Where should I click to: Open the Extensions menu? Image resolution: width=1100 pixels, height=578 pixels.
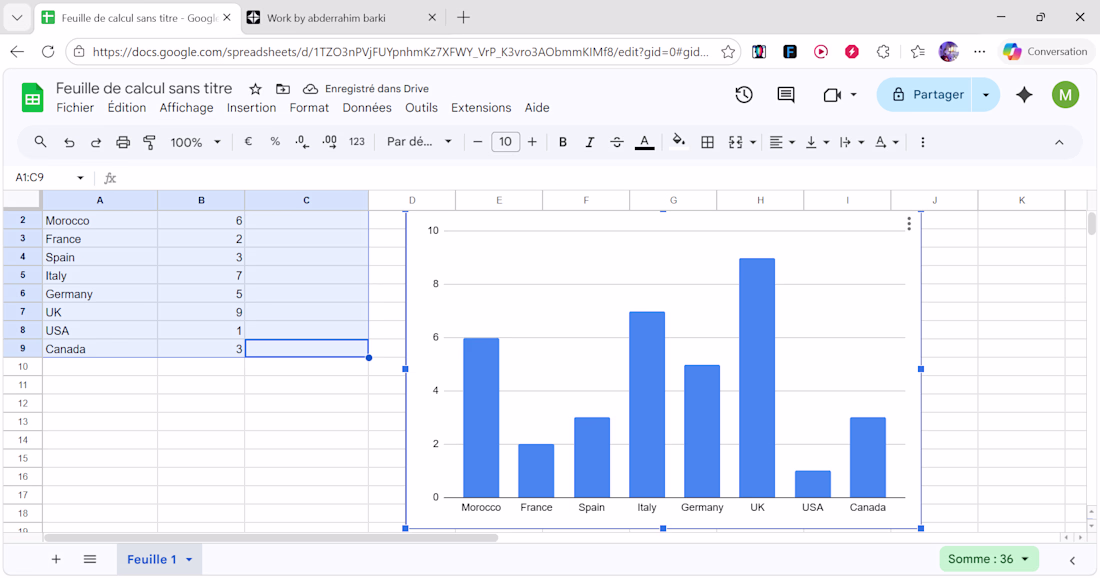pos(481,107)
